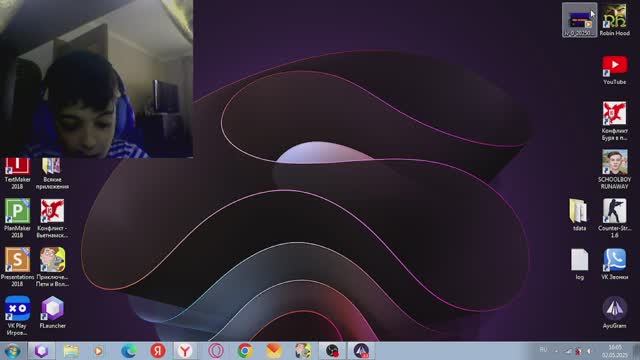Viewport: 640px width, 360px height.
Task: Open Opera browser in taskbar
Action: pos(216,351)
